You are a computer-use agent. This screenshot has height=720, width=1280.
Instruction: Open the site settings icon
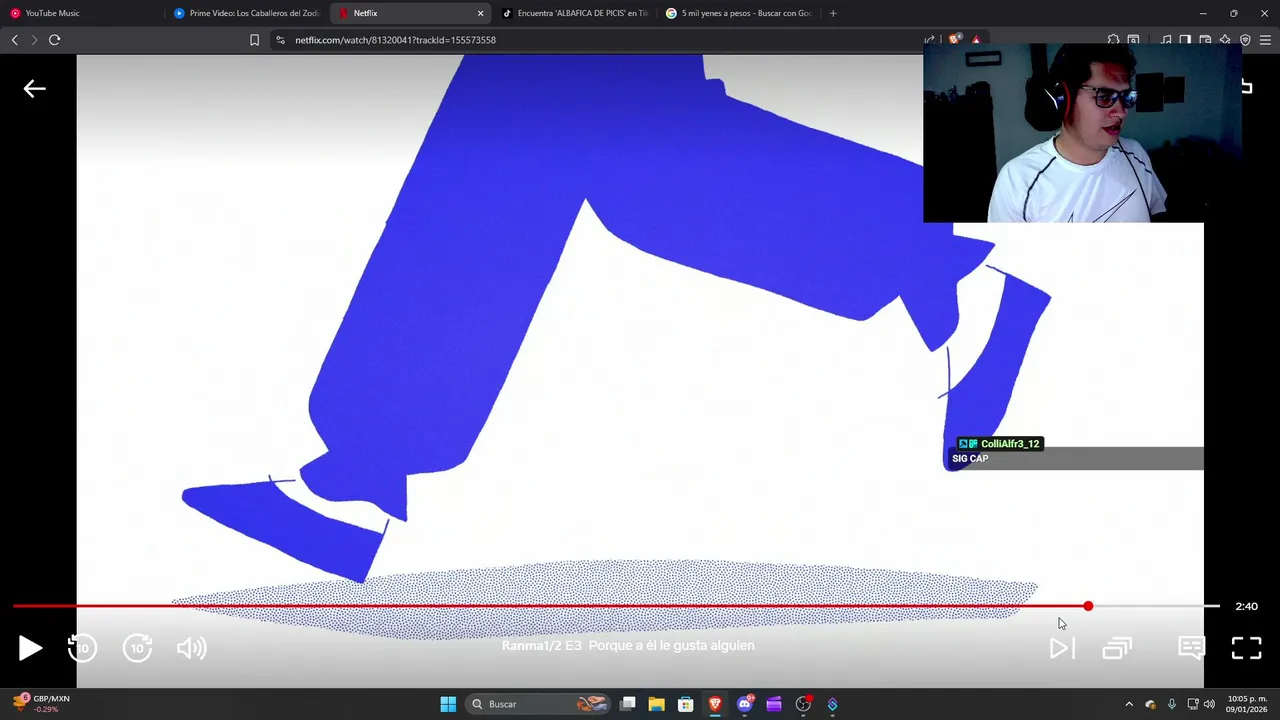pyautogui.click(x=280, y=40)
